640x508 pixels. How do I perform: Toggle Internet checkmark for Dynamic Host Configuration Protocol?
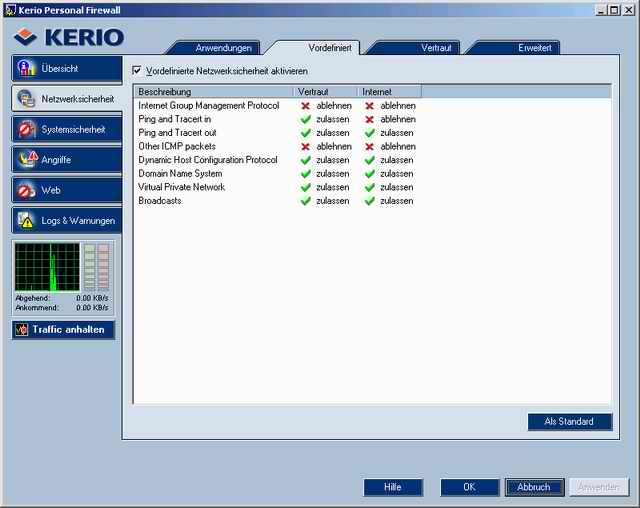click(369, 160)
